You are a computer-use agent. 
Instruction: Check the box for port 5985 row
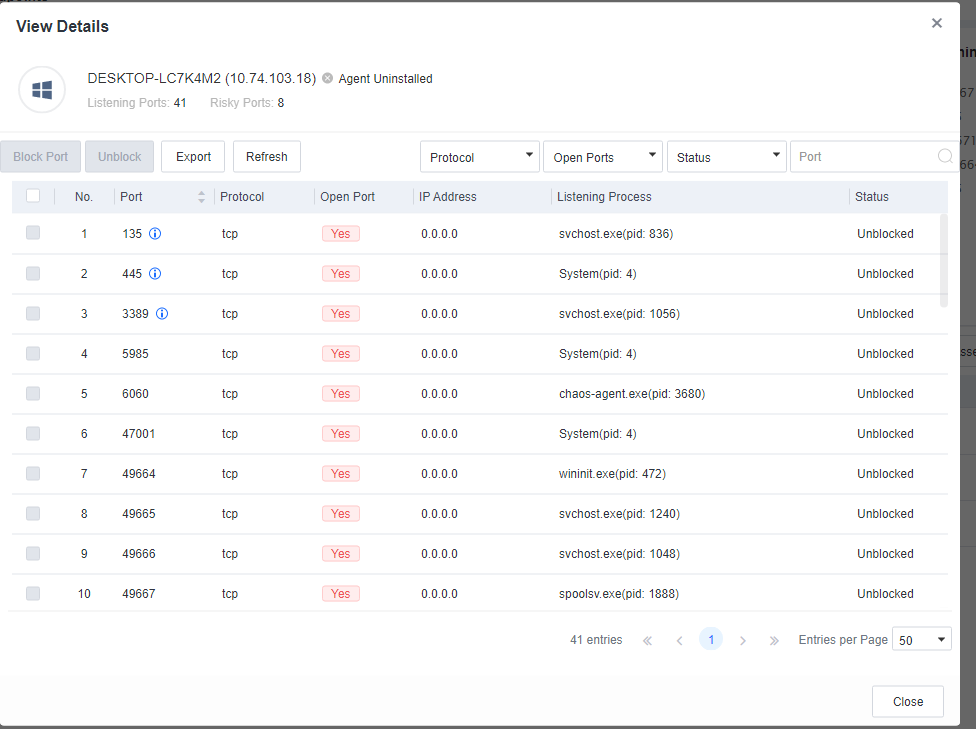pos(33,353)
